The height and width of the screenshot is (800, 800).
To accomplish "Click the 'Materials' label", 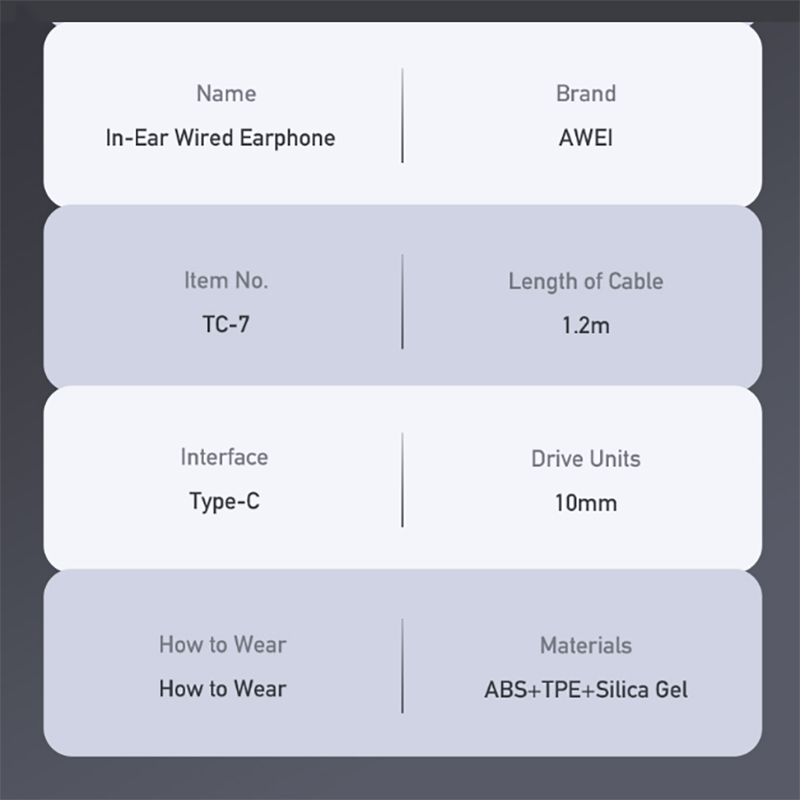I will 586,646.
